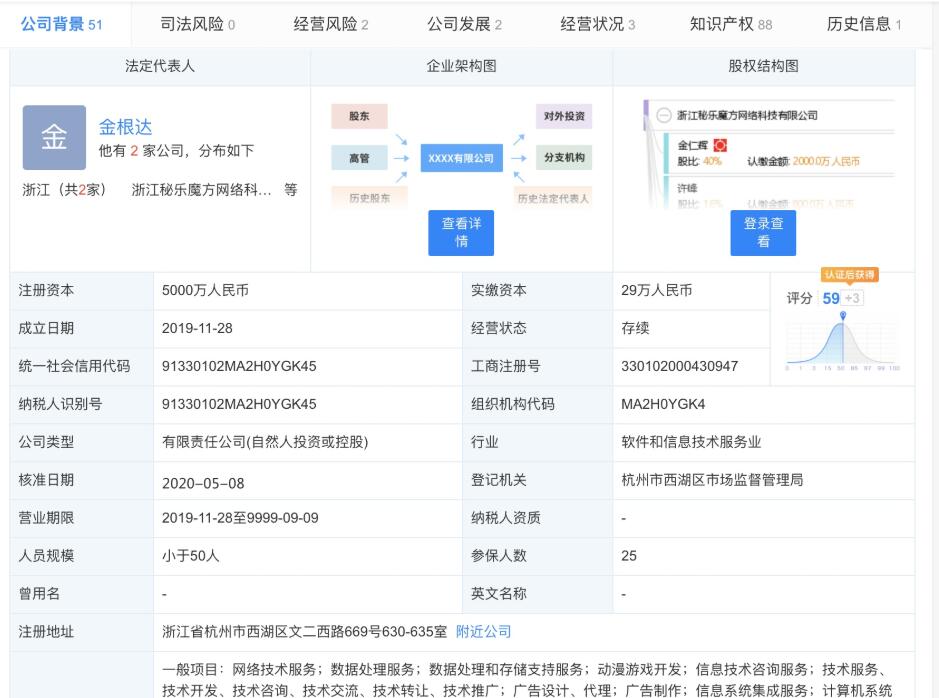This screenshot has height=698, width=939.
Task: Click the 金仁辉 shareholder name
Action: coord(693,145)
